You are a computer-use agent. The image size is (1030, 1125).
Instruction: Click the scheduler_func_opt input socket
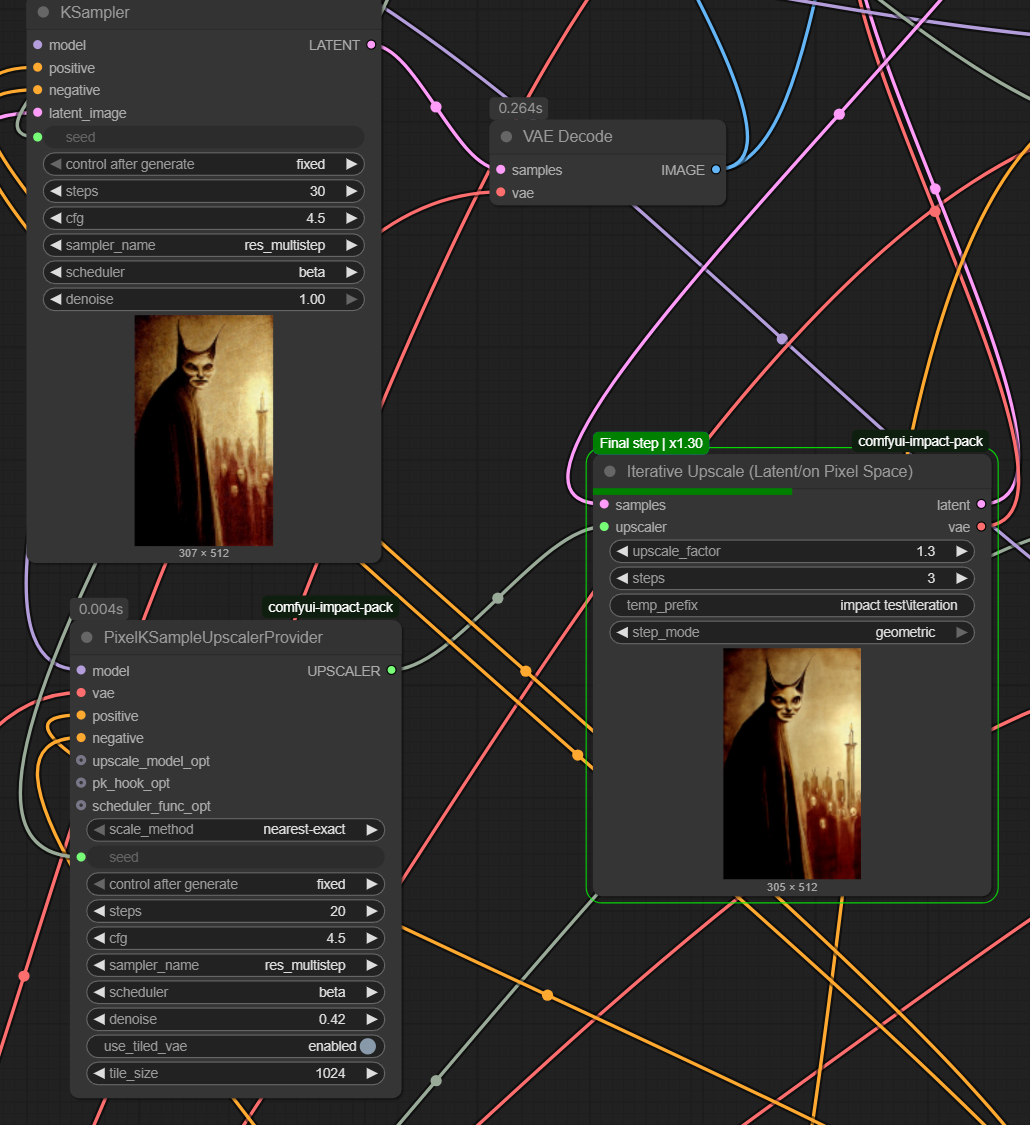81,806
